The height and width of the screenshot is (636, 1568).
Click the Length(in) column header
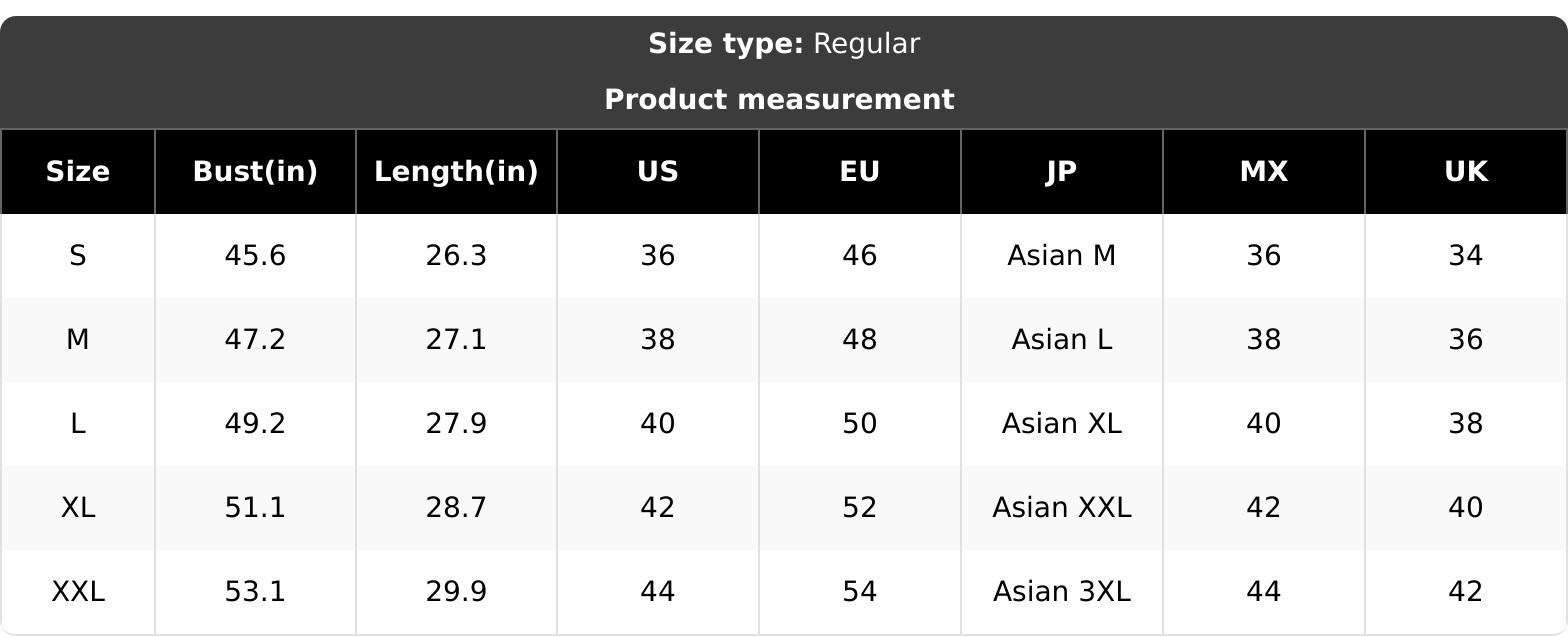[x=456, y=172]
